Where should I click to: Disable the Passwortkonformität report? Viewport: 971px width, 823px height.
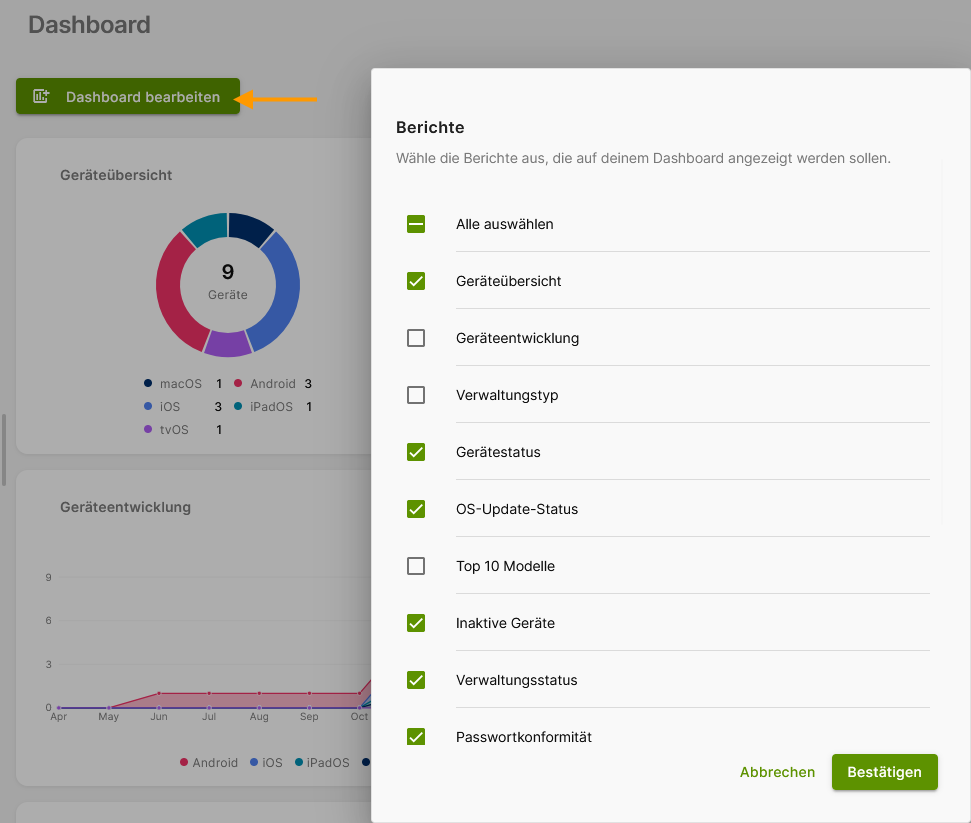point(416,737)
